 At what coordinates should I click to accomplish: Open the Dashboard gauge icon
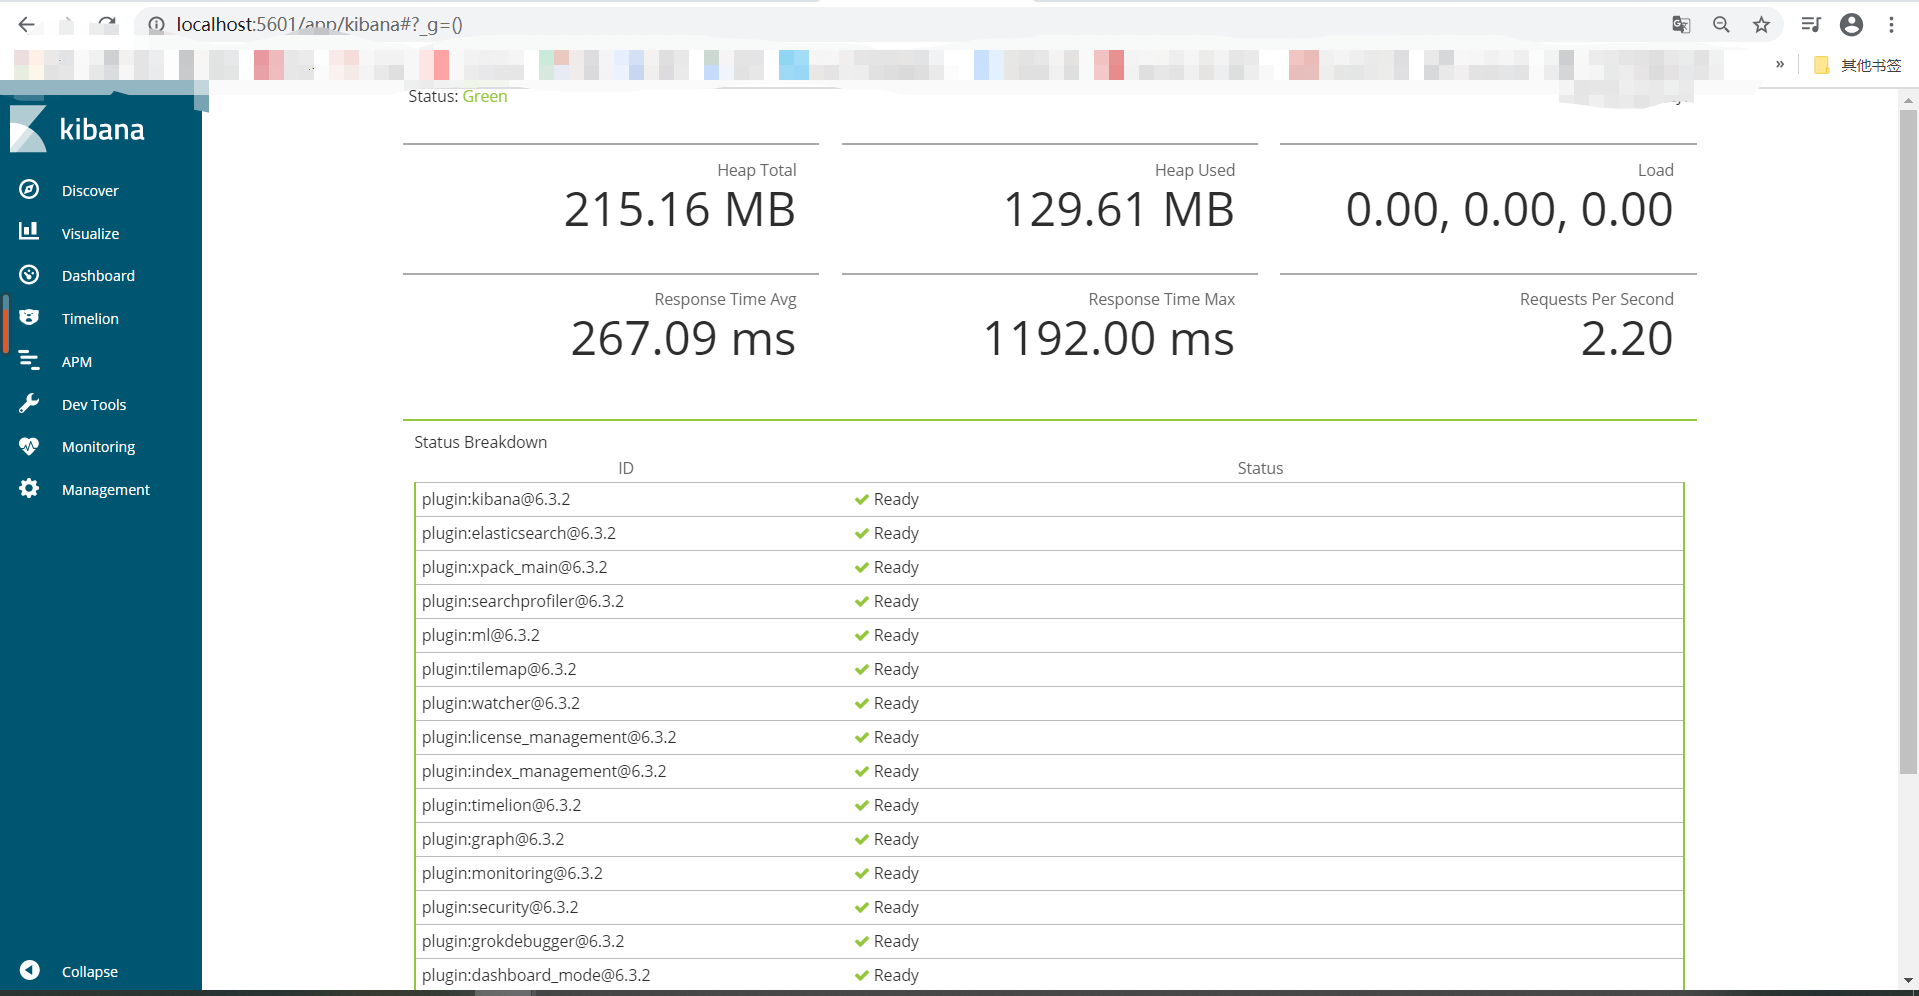click(x=29, y=274)
